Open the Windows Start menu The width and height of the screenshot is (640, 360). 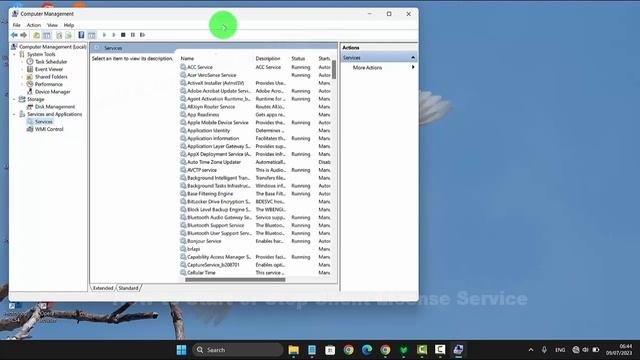click(181, 350)
